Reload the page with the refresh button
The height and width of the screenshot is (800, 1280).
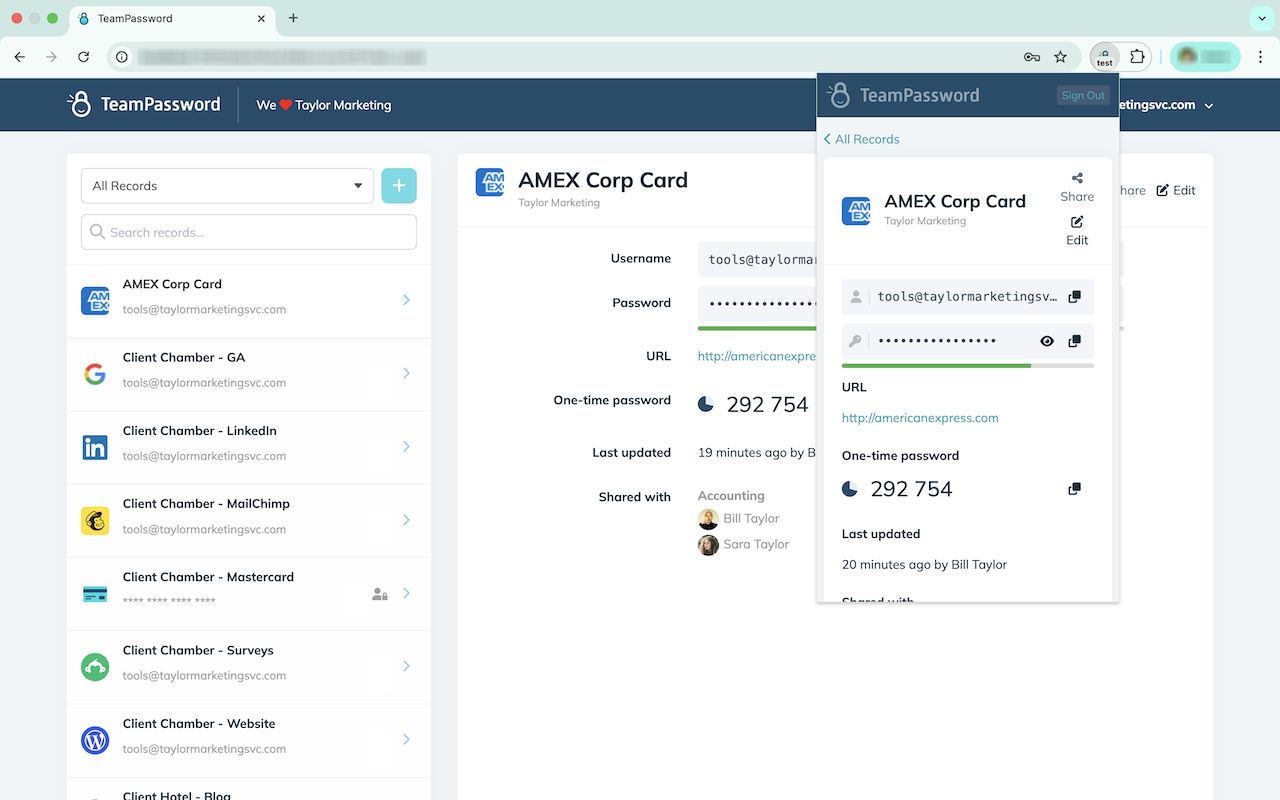click(84, 57)
